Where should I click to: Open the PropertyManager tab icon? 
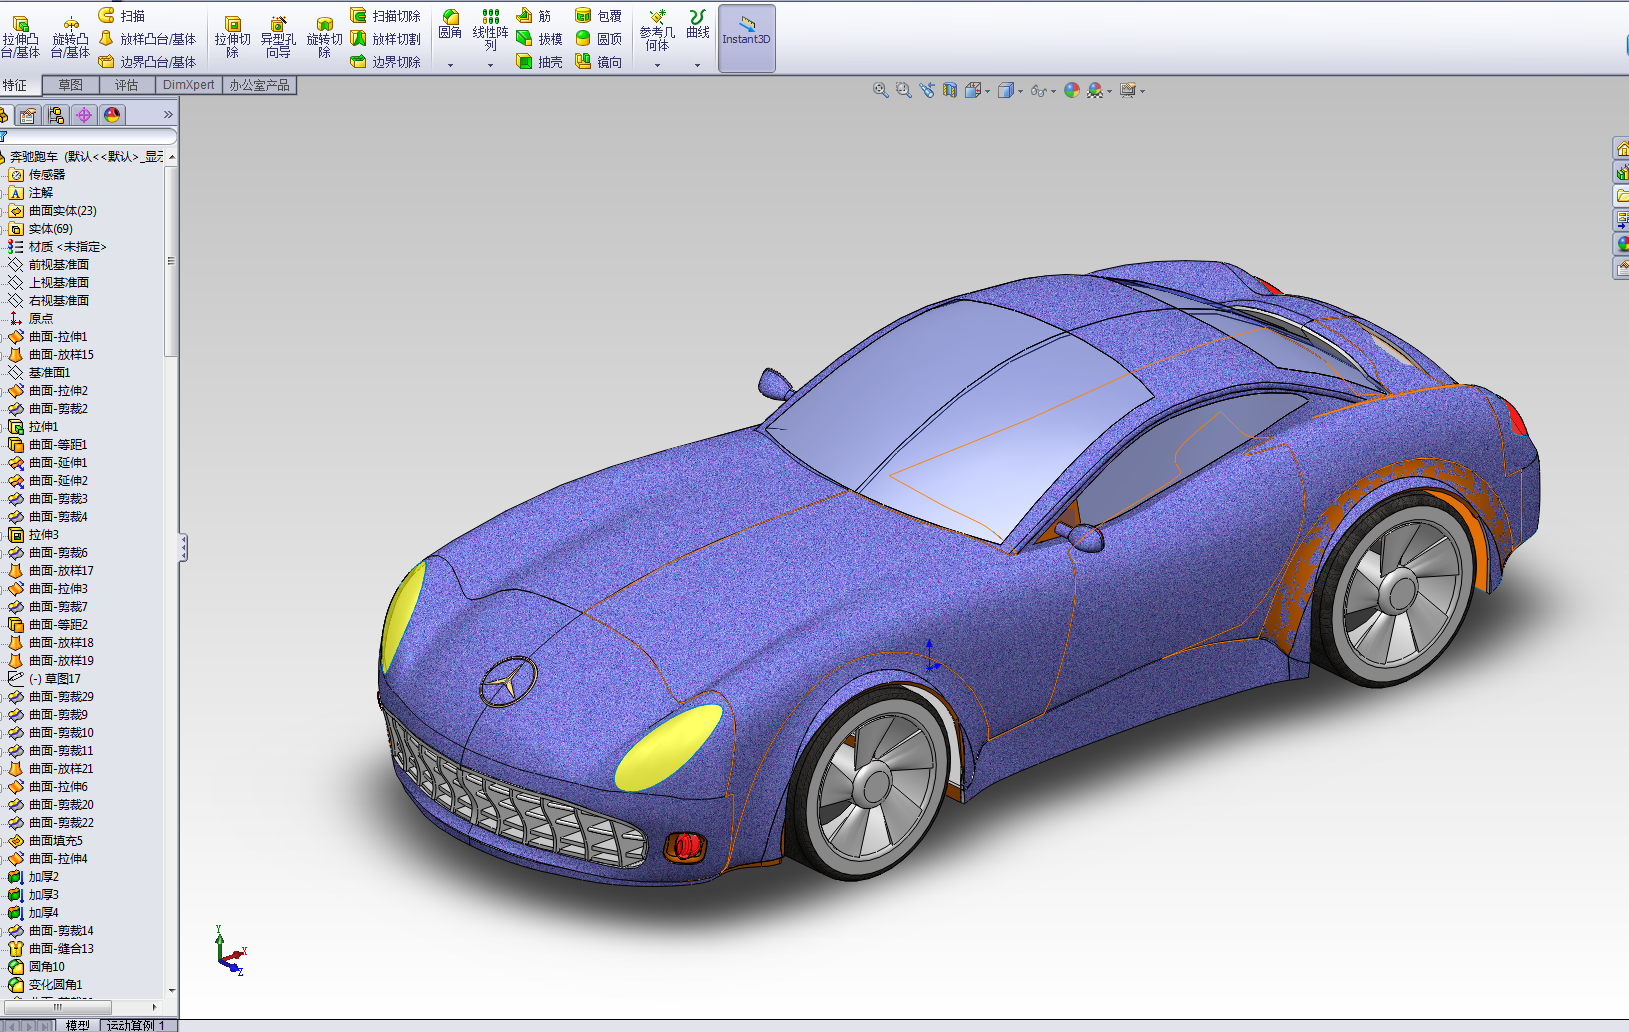click(28, 115)
